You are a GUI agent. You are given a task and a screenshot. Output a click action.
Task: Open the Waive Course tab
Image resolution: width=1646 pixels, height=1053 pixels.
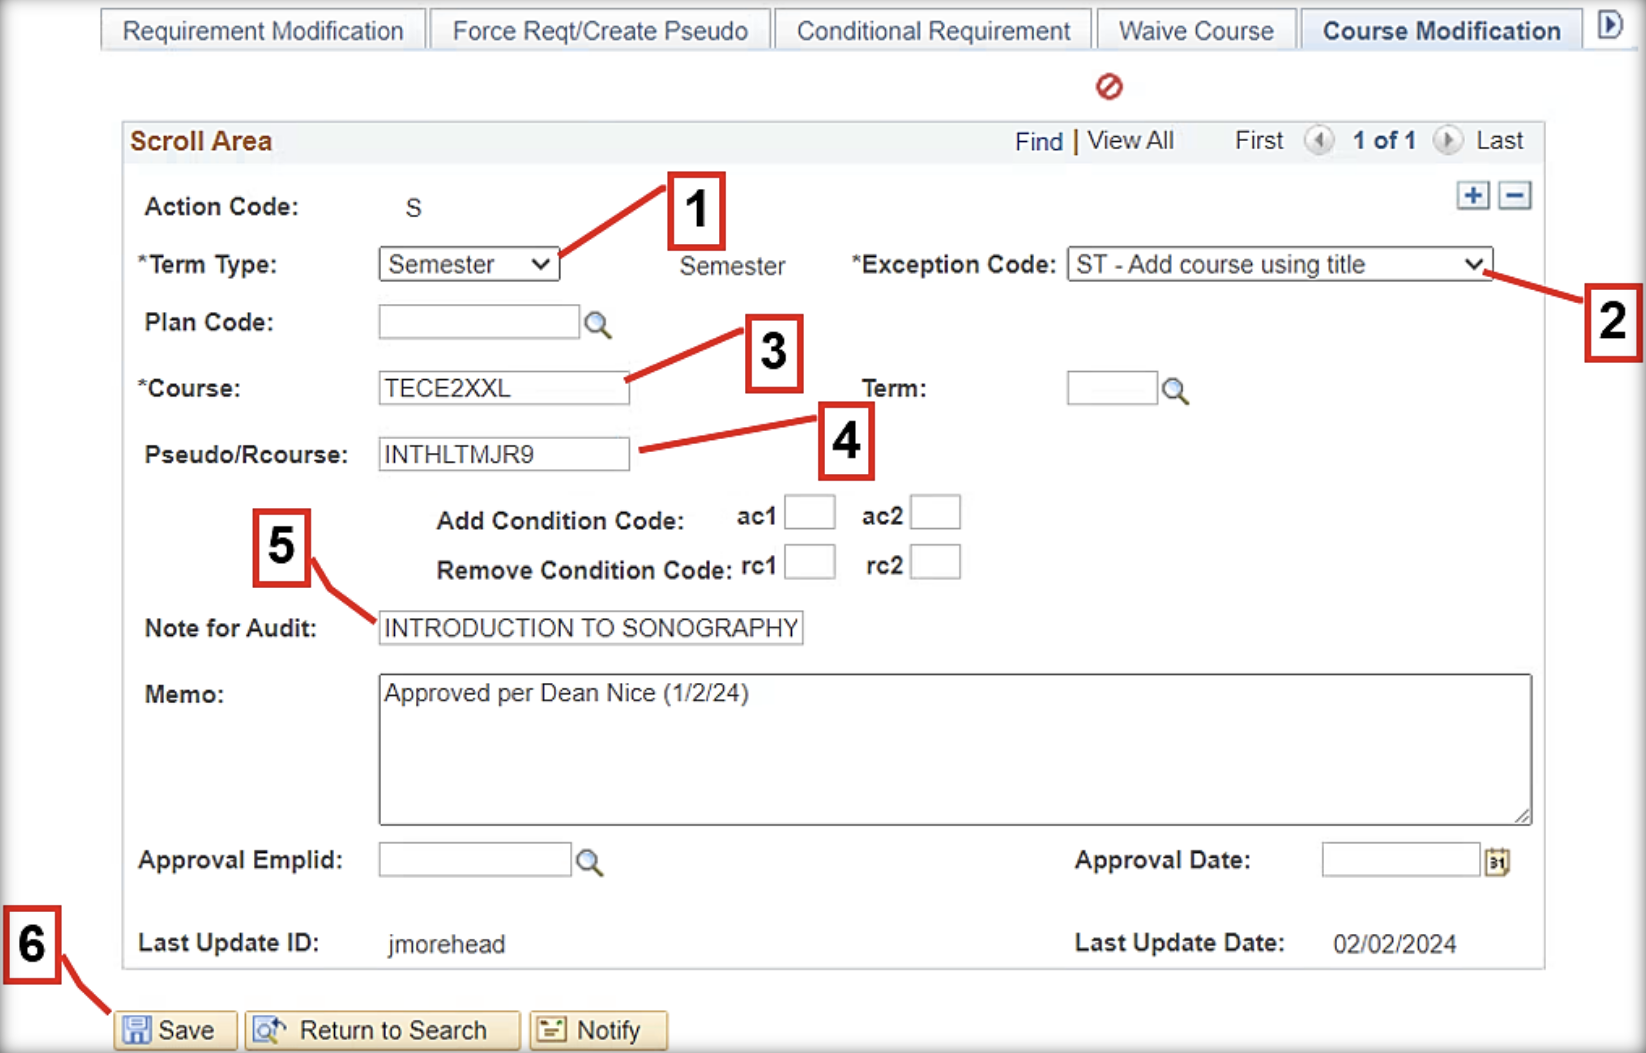tap(1196, 31)
